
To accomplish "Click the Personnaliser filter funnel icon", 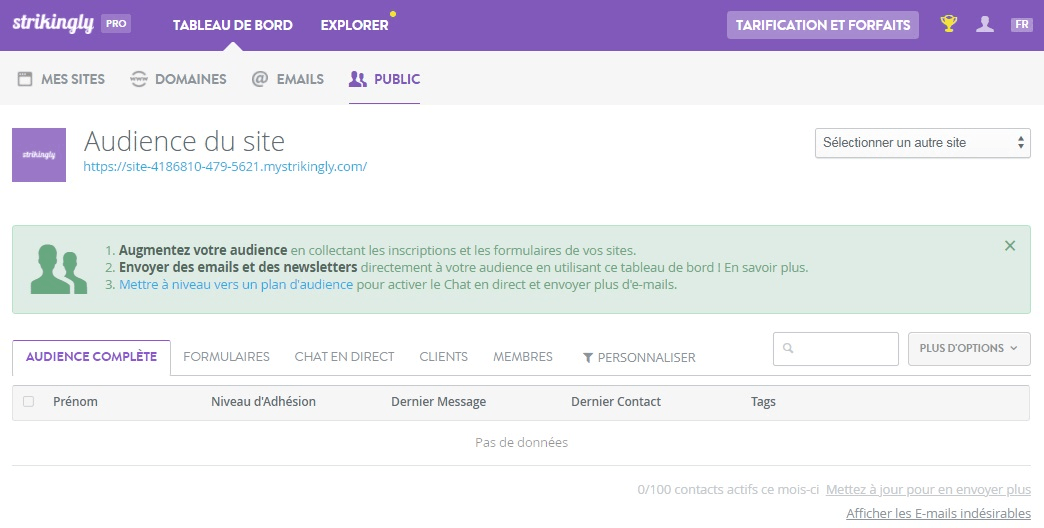I will [x=588, y=358].
